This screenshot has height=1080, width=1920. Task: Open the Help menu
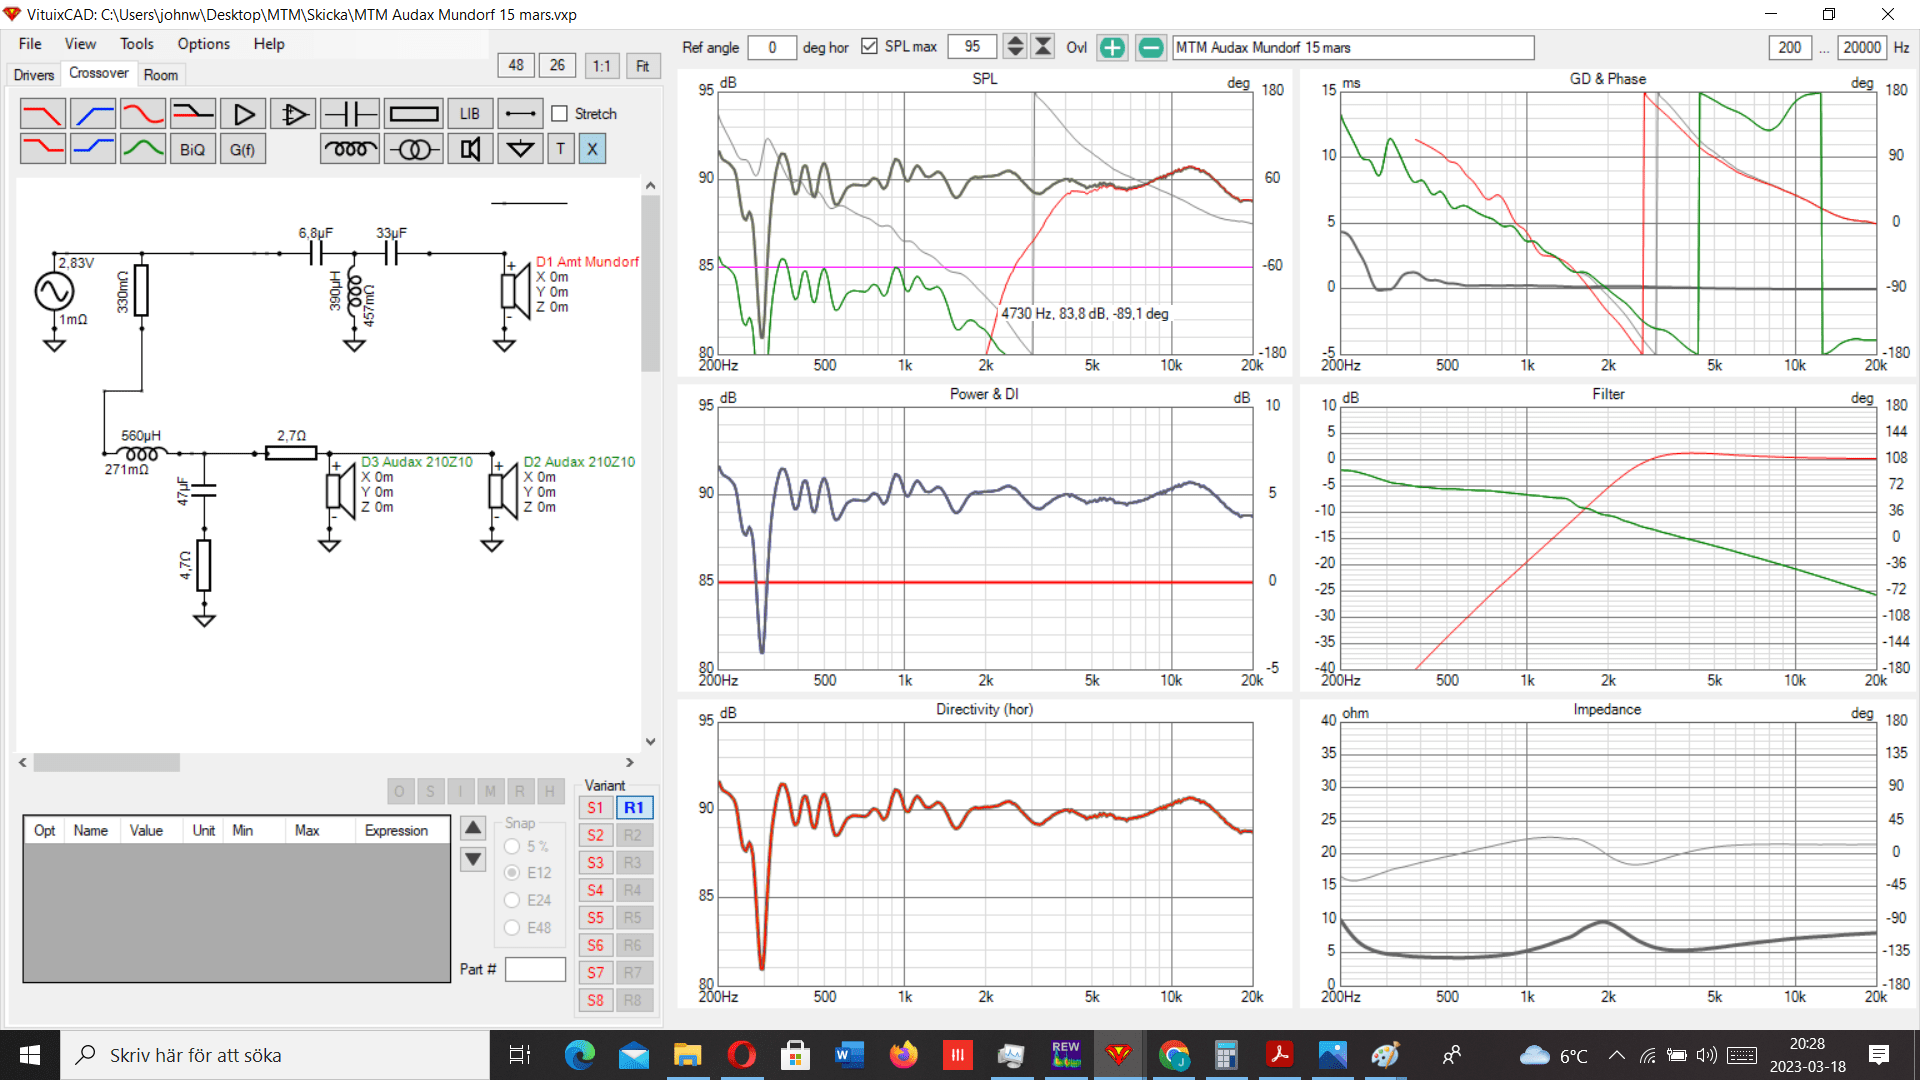[269, 44]
